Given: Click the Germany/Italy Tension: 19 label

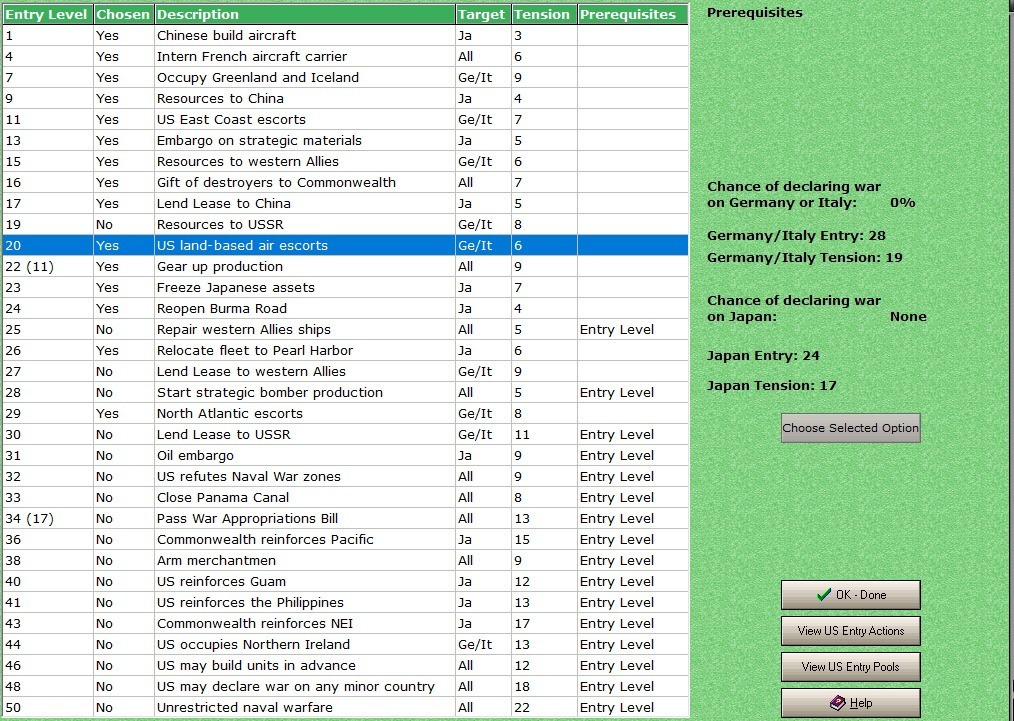Looking at the screenshot, I should pos(804,258).
